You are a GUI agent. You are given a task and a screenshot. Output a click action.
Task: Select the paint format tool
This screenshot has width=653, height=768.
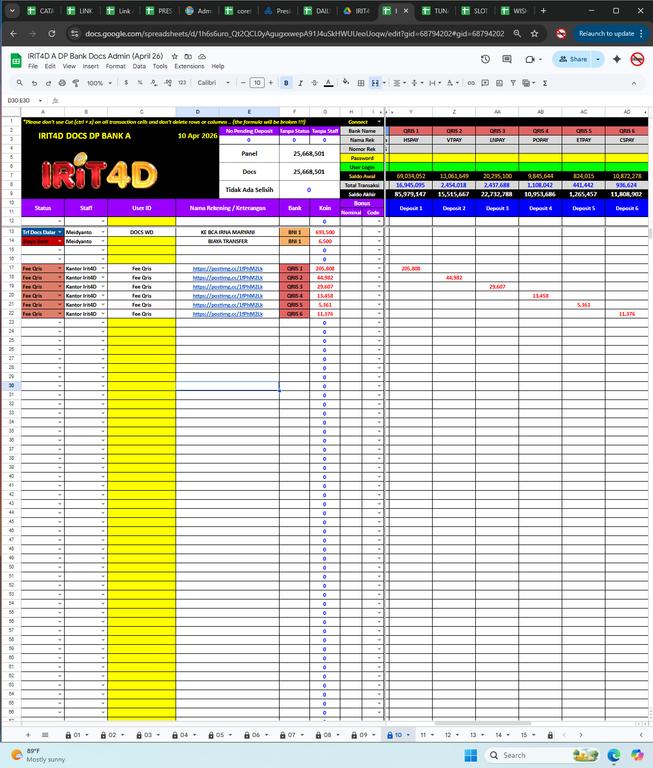click(x=76, y=83)
